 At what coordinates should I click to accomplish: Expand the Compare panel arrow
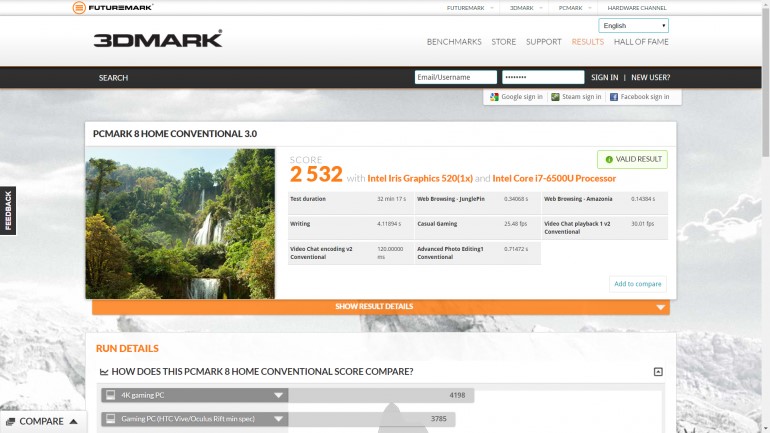74,421
